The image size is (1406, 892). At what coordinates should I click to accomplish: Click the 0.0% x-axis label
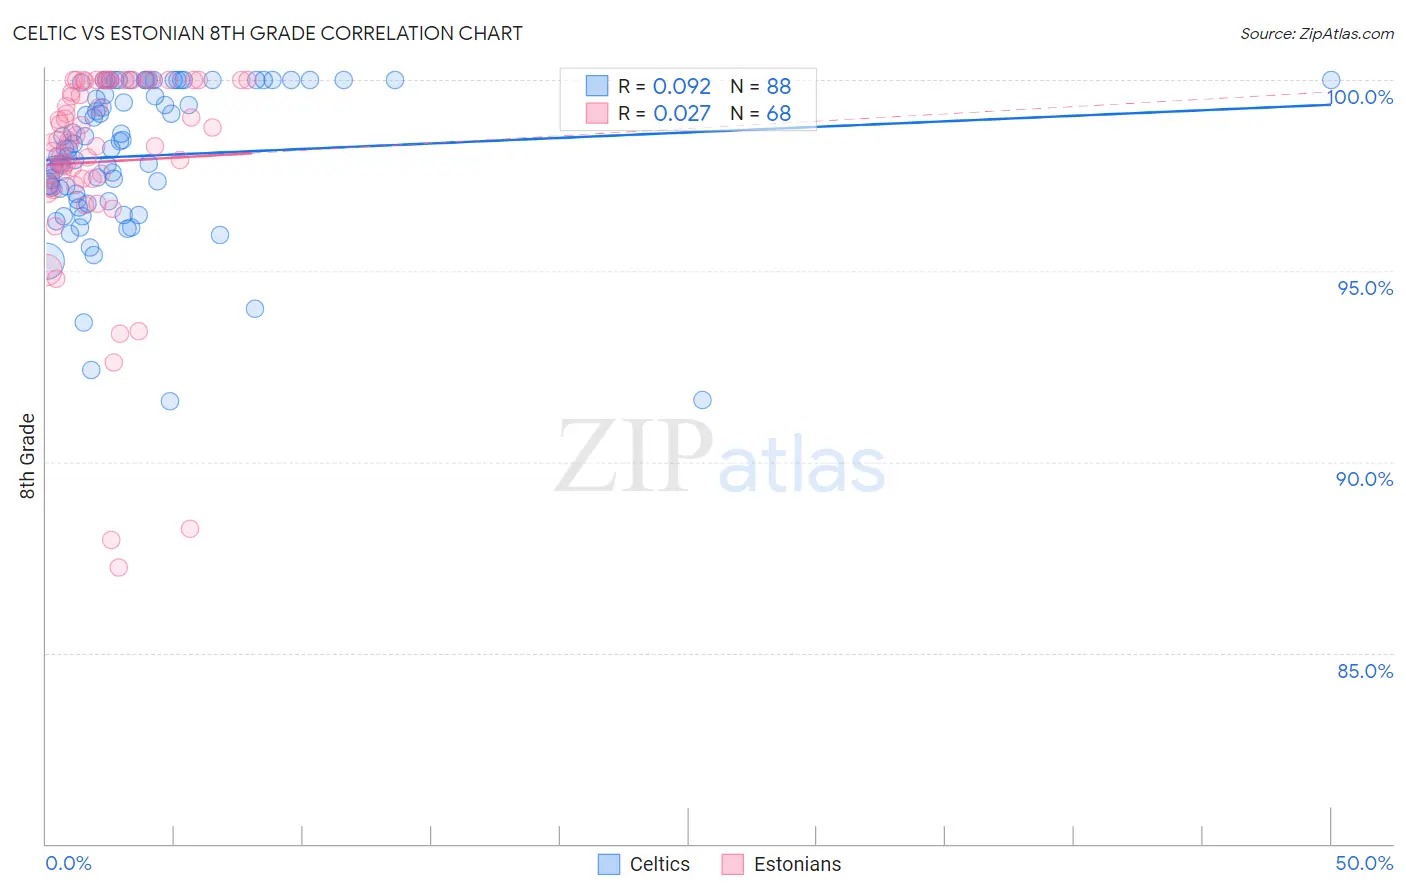[68, 863]
